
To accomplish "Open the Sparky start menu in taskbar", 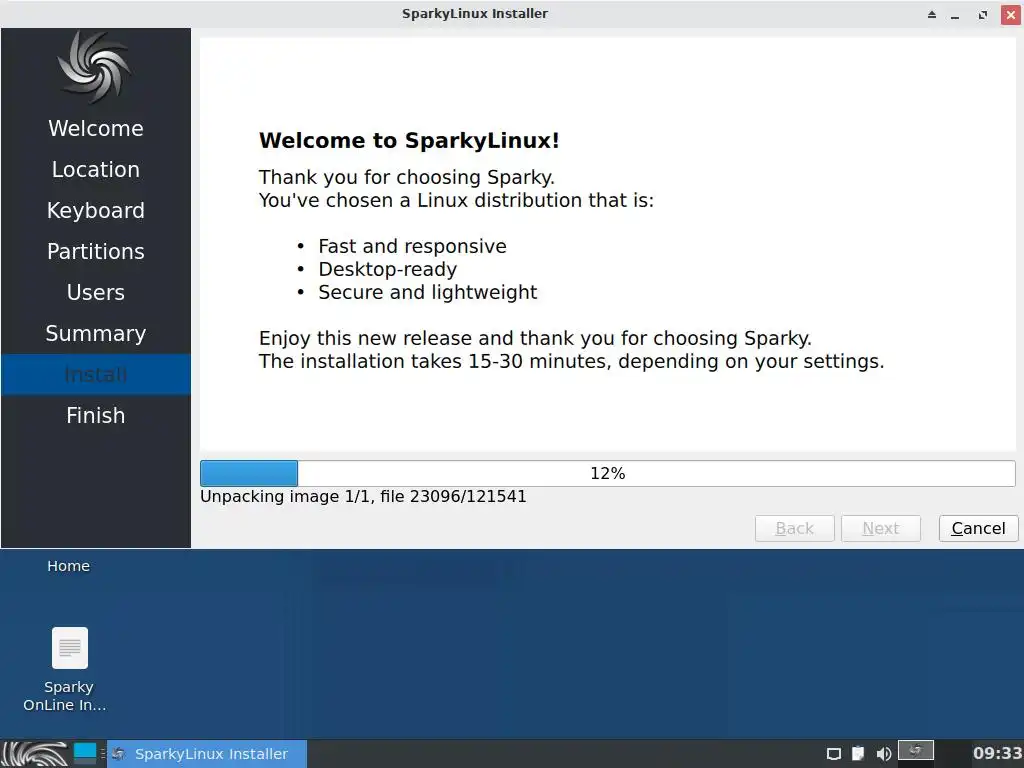I will click(35, 754).
